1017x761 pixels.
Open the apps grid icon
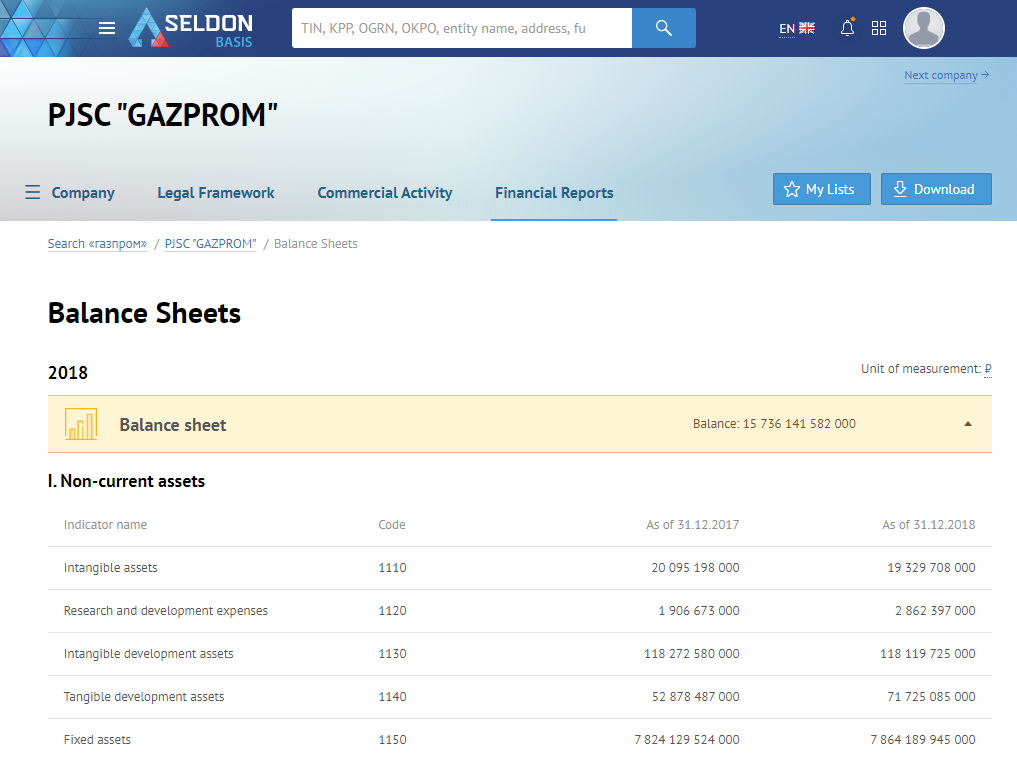(x=879, y=28)
